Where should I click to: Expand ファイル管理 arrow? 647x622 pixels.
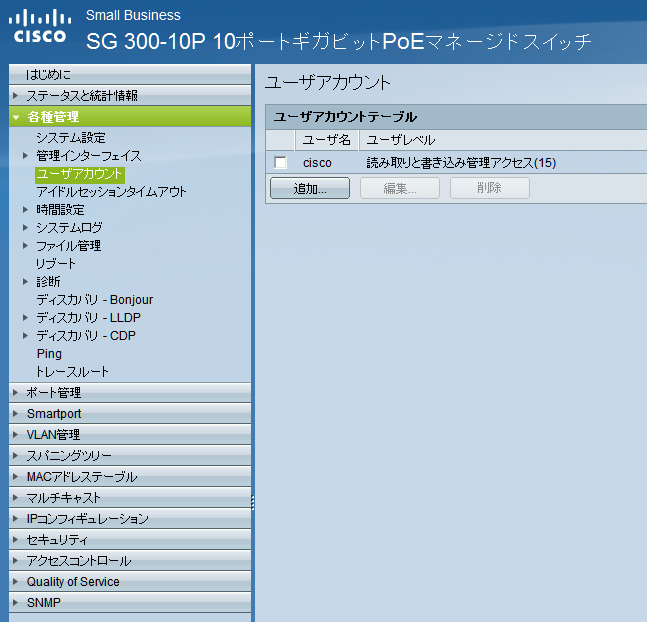(25, 246)
